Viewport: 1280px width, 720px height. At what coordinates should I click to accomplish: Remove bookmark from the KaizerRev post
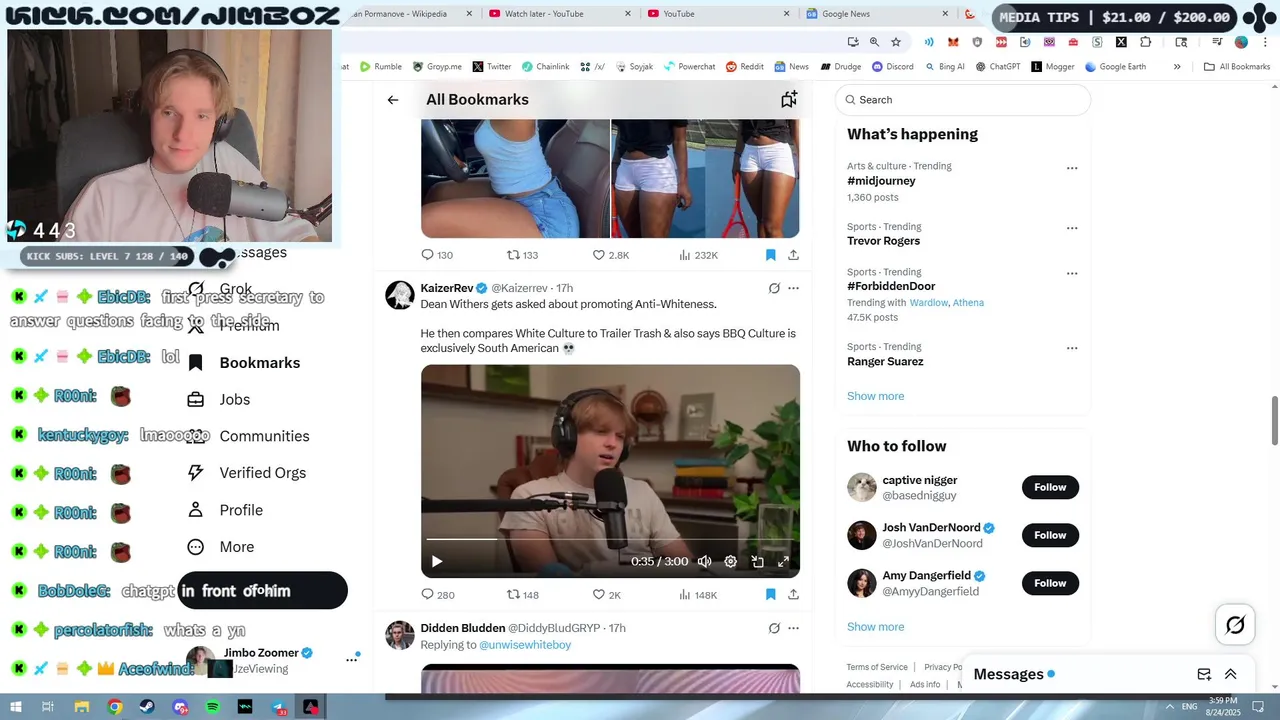pyautogui.click(x=770, y=594)
